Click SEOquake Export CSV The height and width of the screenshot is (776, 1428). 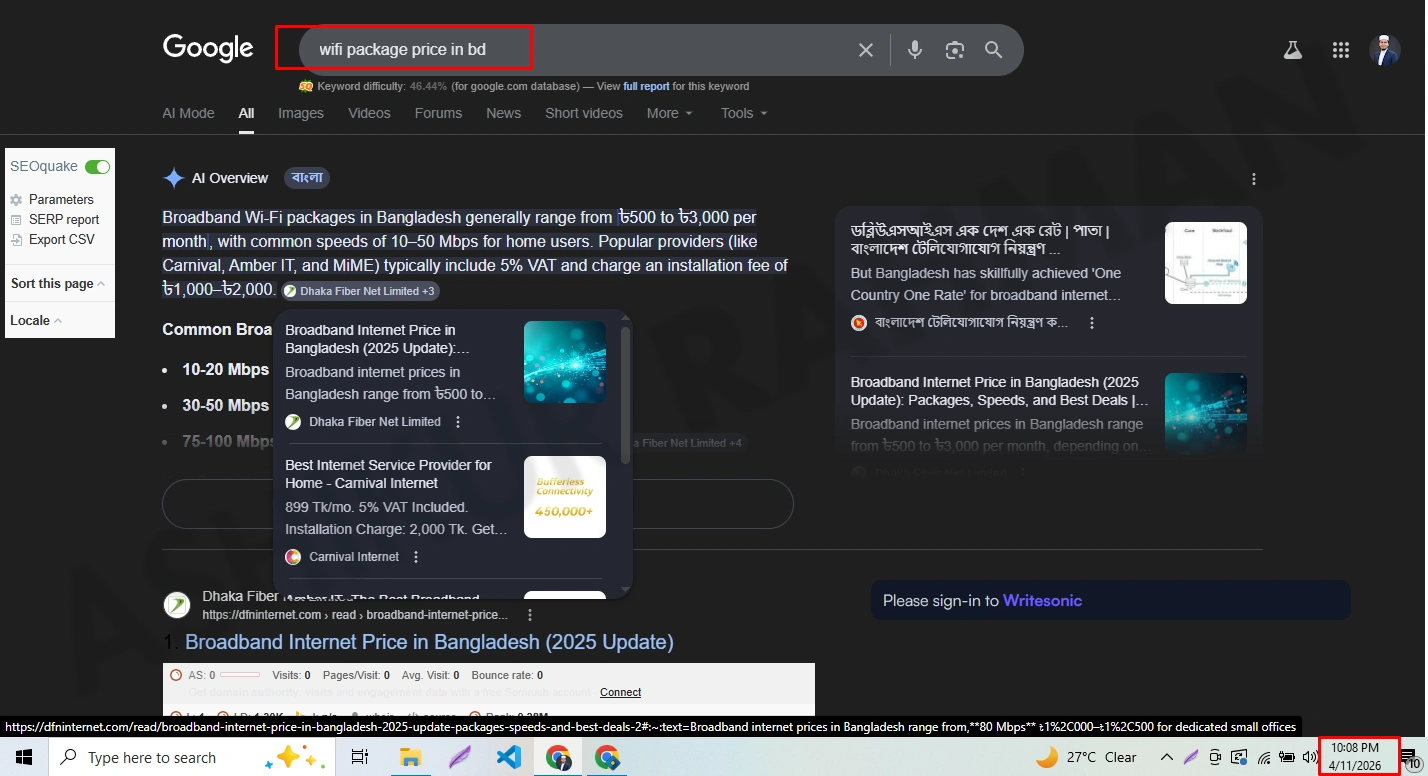tap(53, 240)
